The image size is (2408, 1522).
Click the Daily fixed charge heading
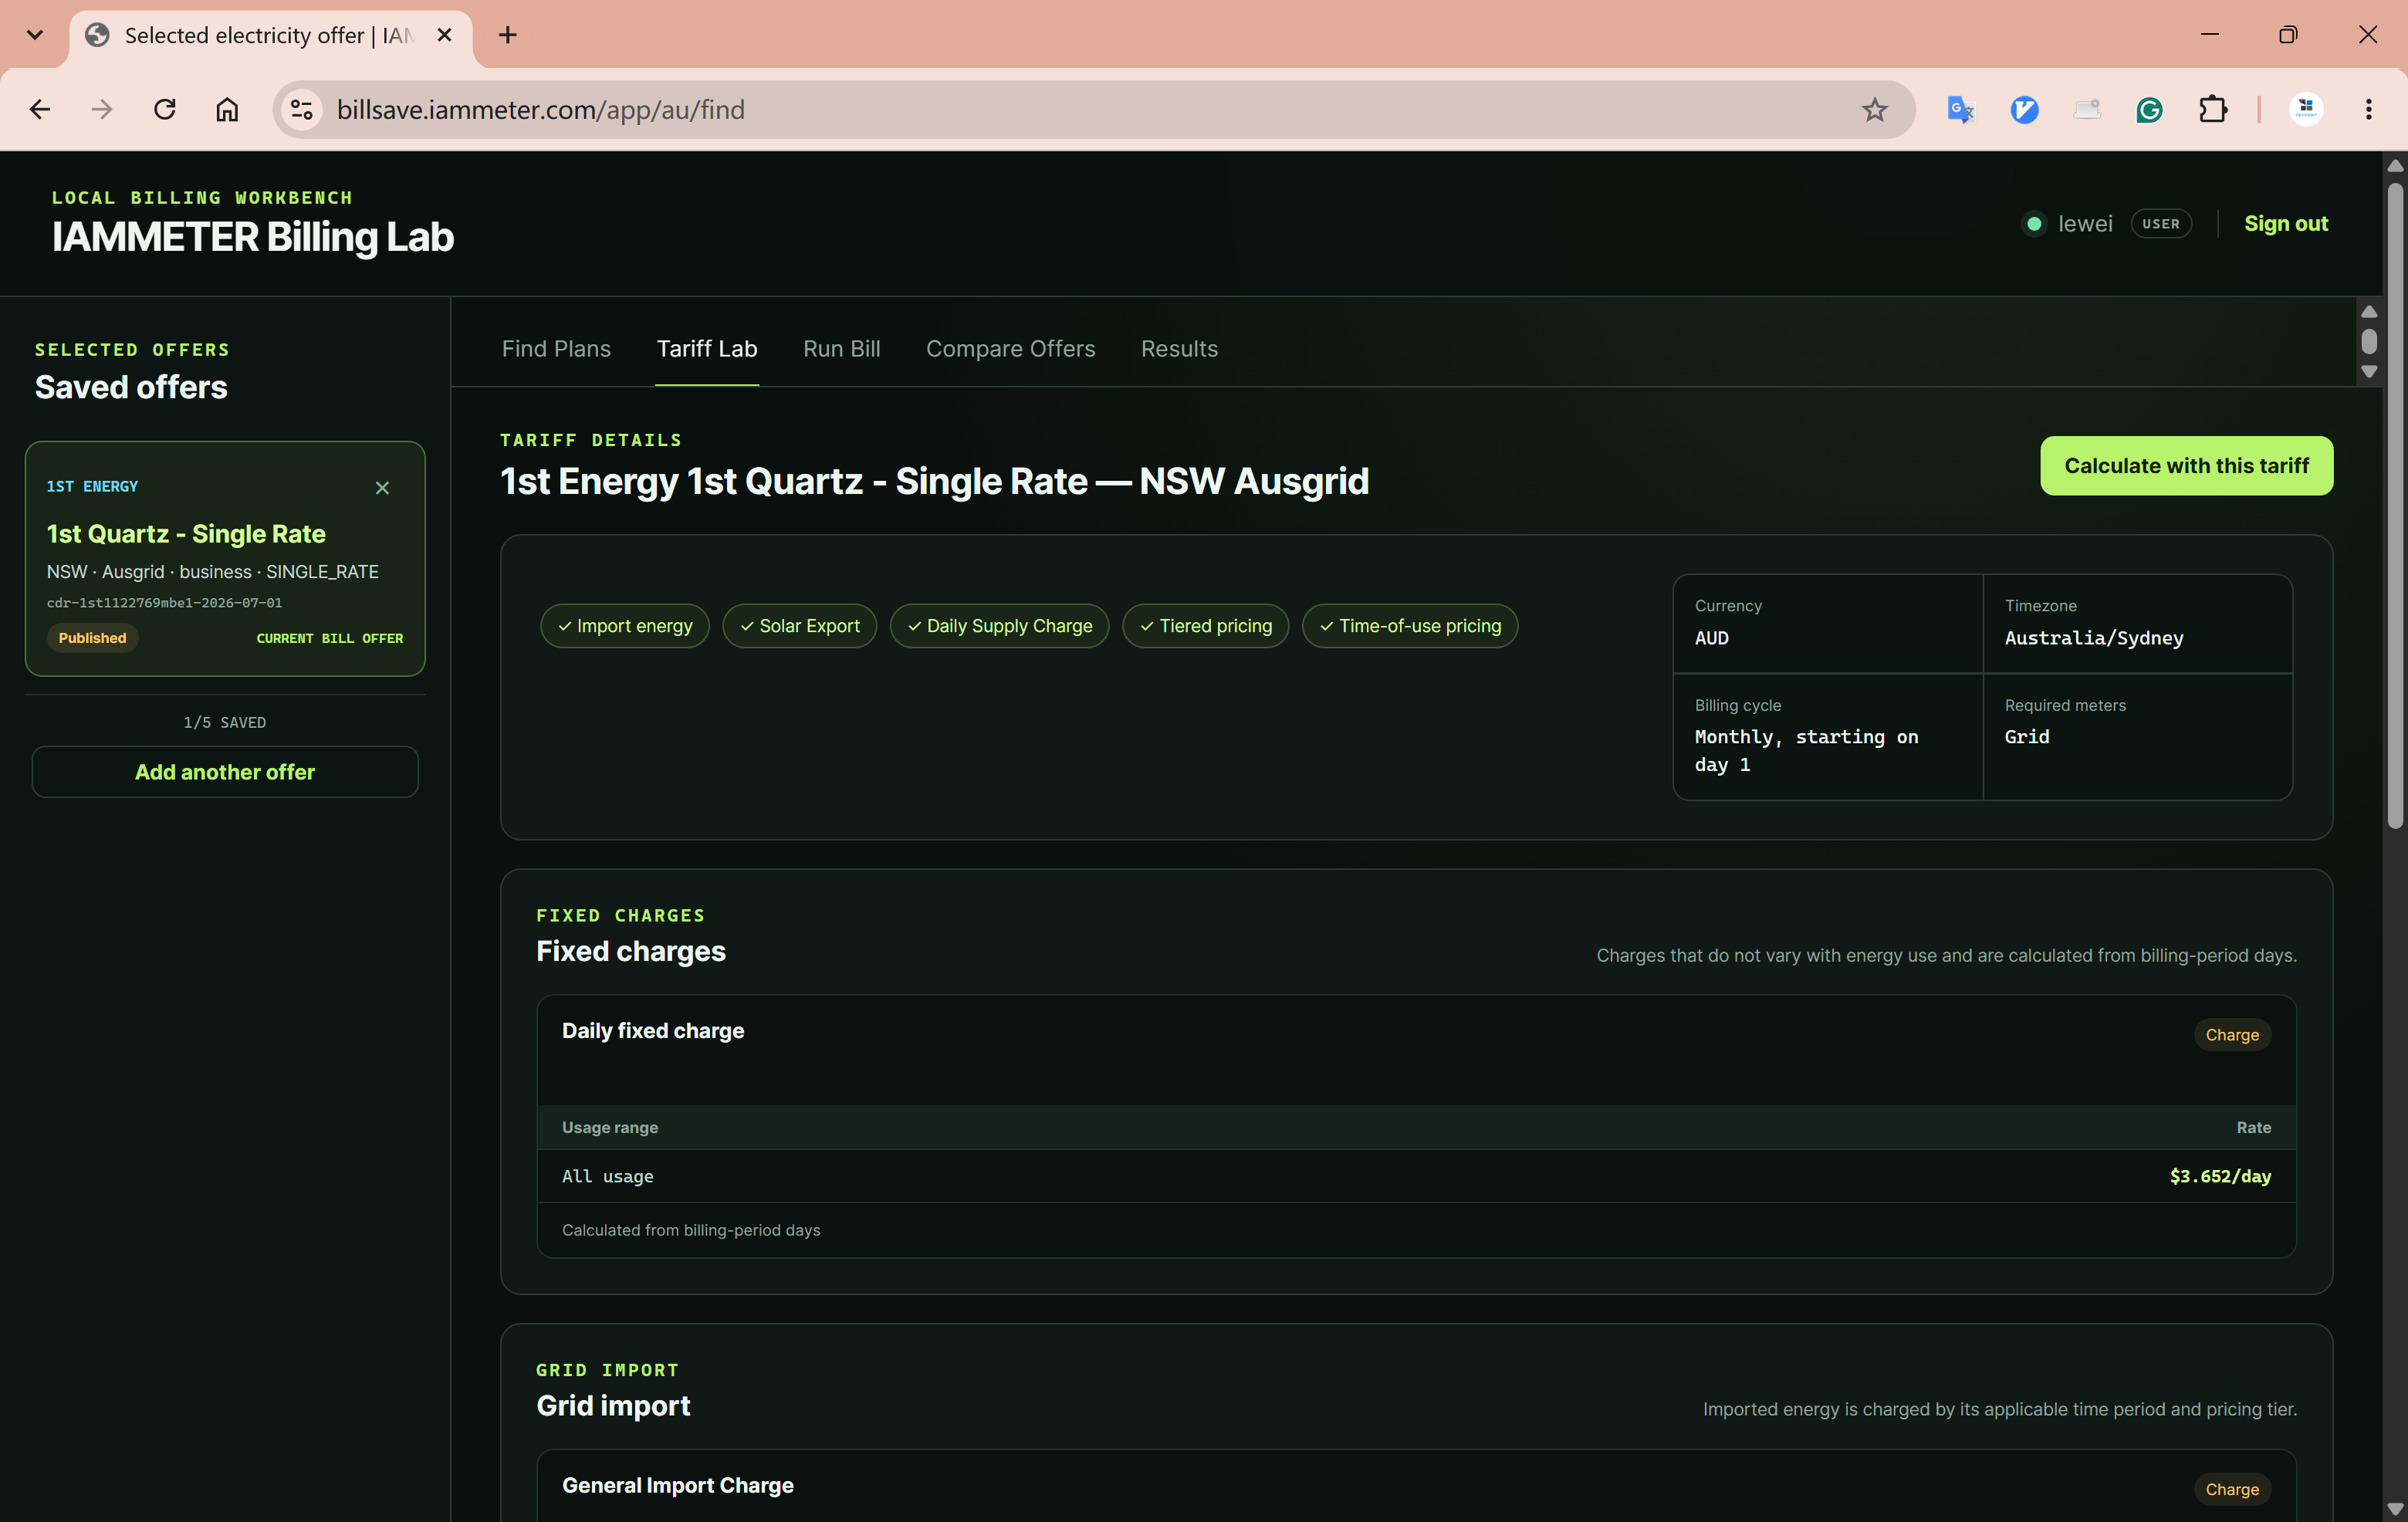pos(653,1031)
